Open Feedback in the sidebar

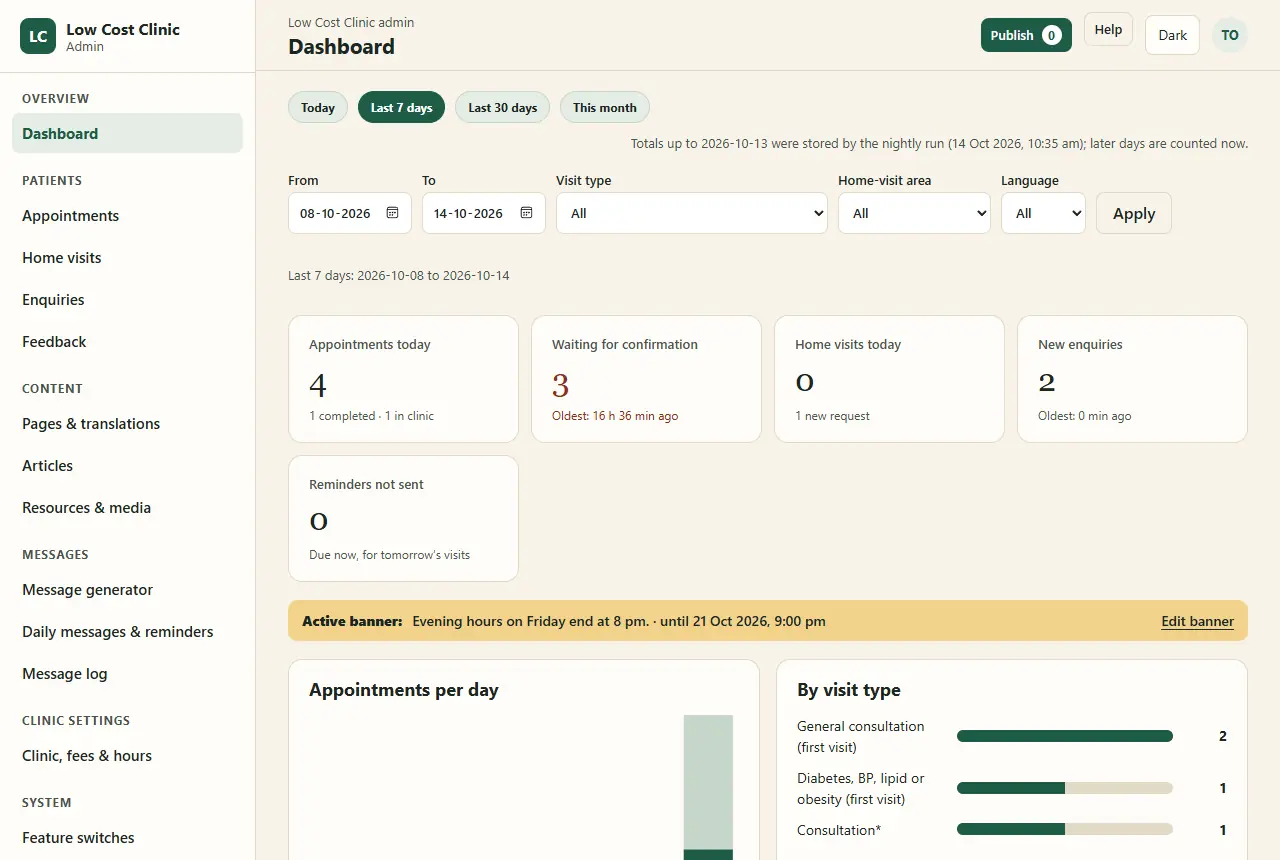tap(127, 341)
